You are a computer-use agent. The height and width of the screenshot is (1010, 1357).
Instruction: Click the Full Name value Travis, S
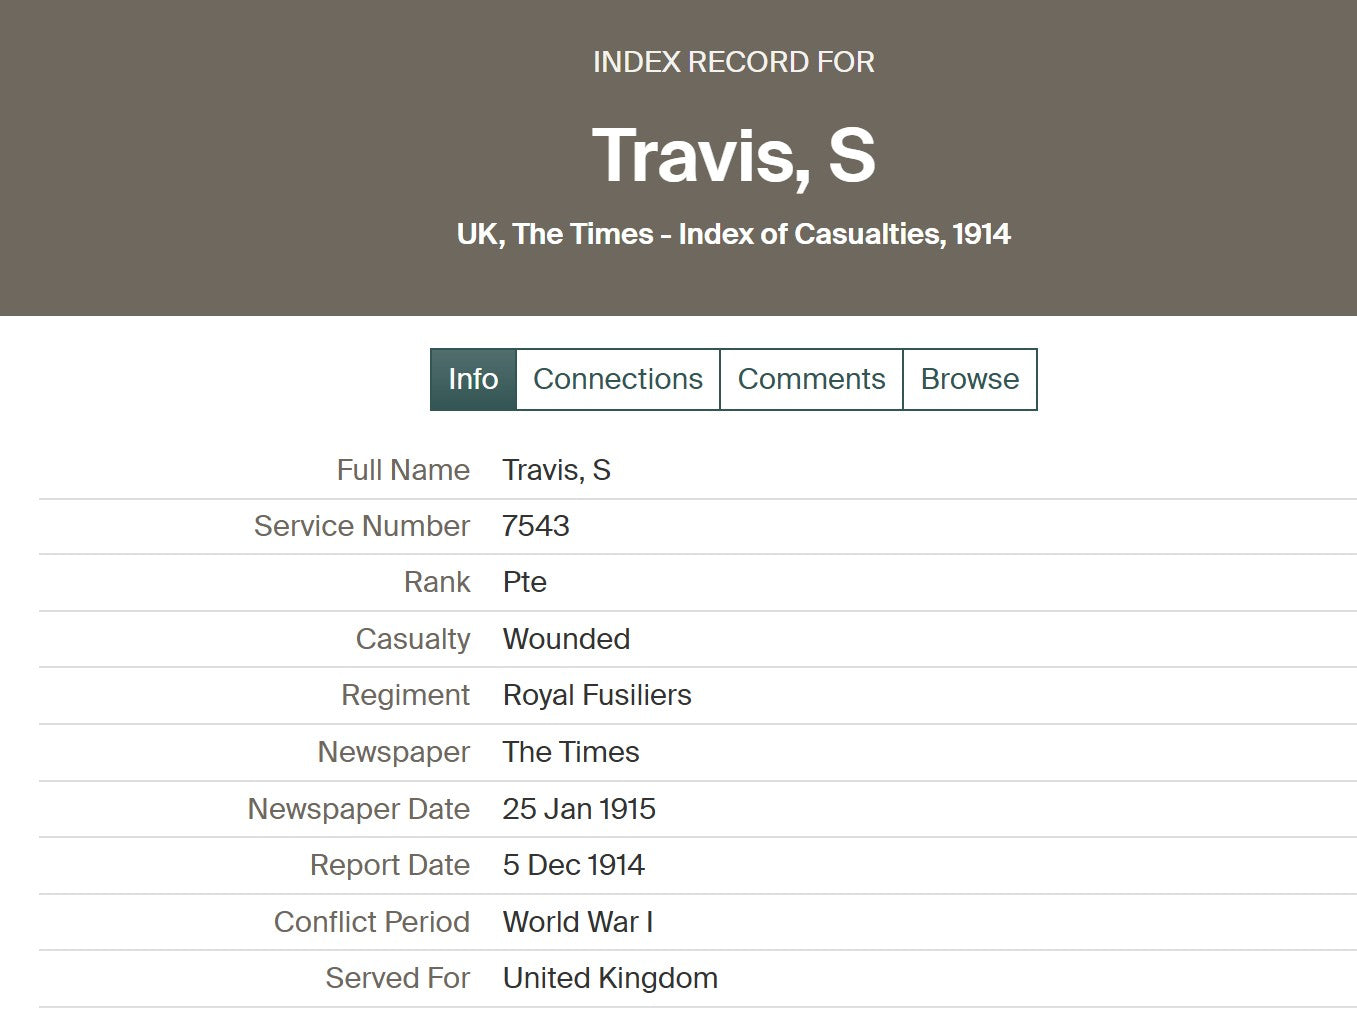click(x=556, y=470)
